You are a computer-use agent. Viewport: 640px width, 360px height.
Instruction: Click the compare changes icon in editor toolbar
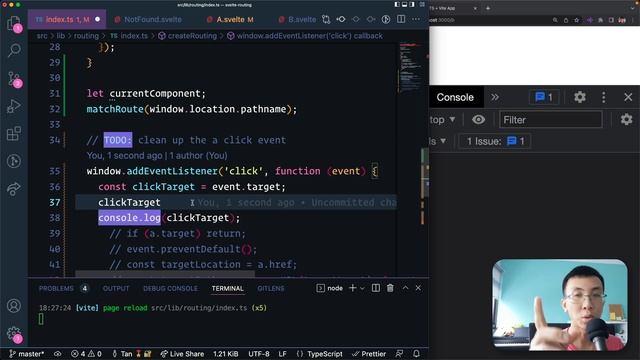point(326,19)
